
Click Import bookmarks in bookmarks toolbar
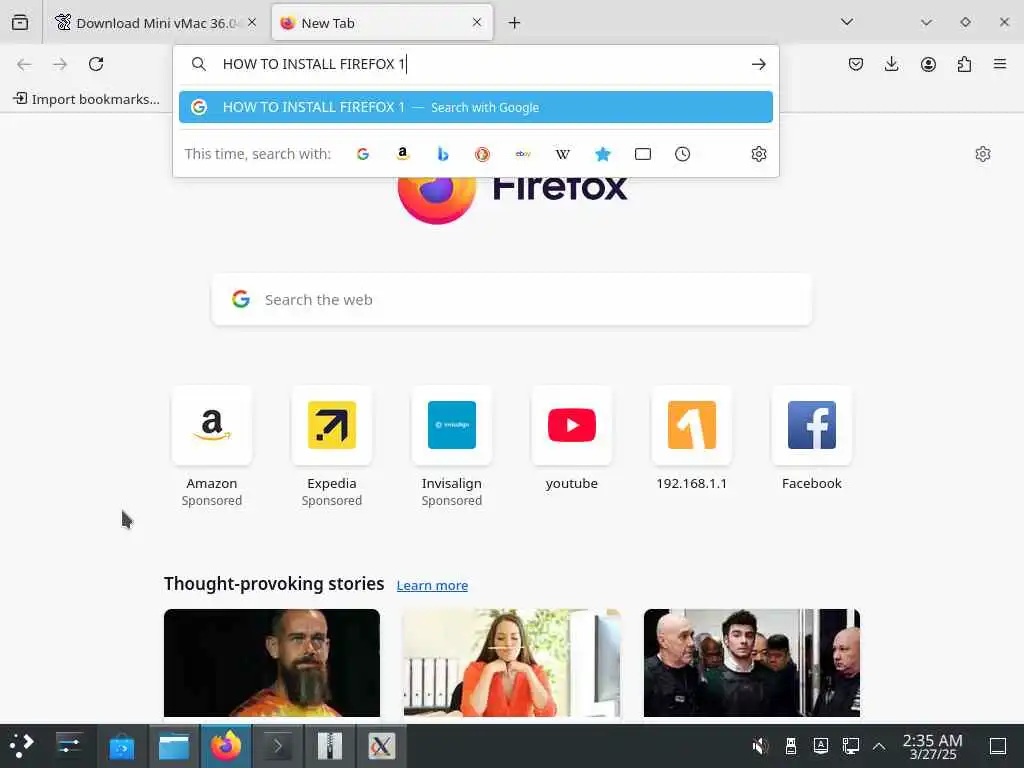(x=86, y=99)
